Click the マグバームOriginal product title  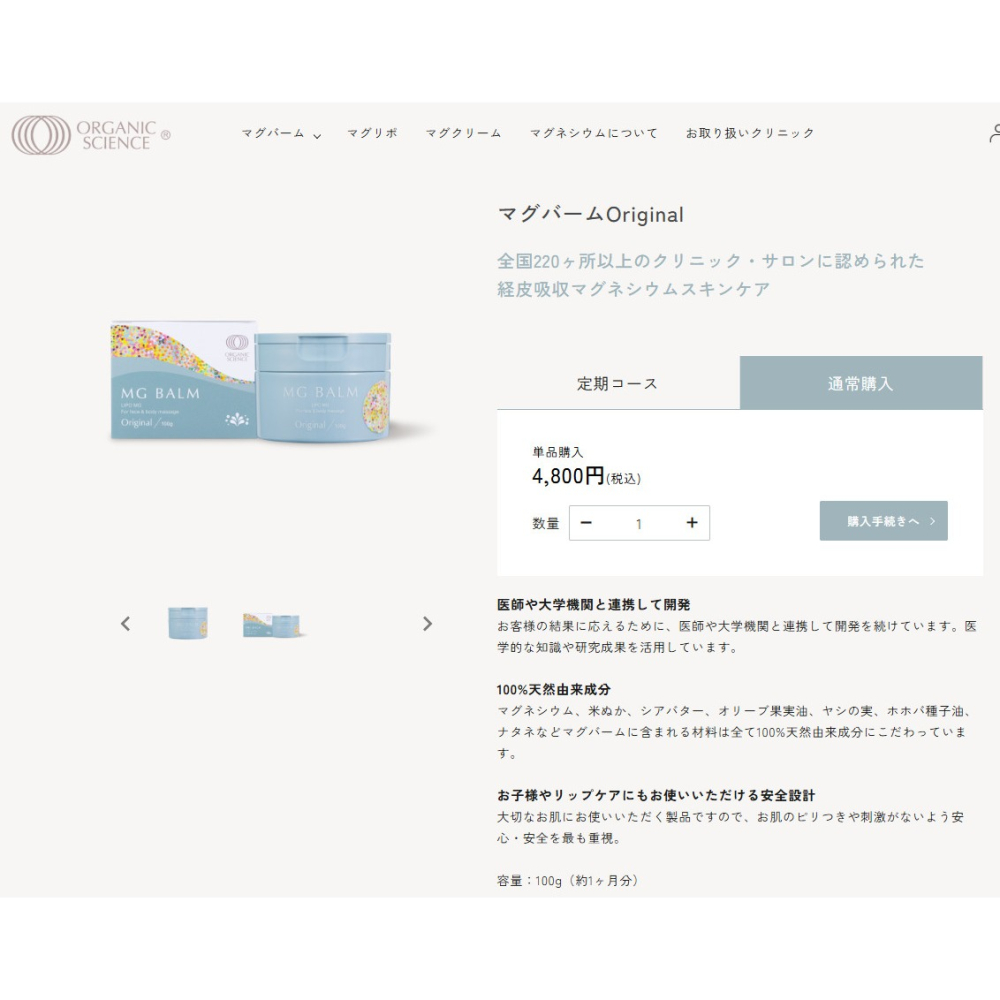[590, 215]
